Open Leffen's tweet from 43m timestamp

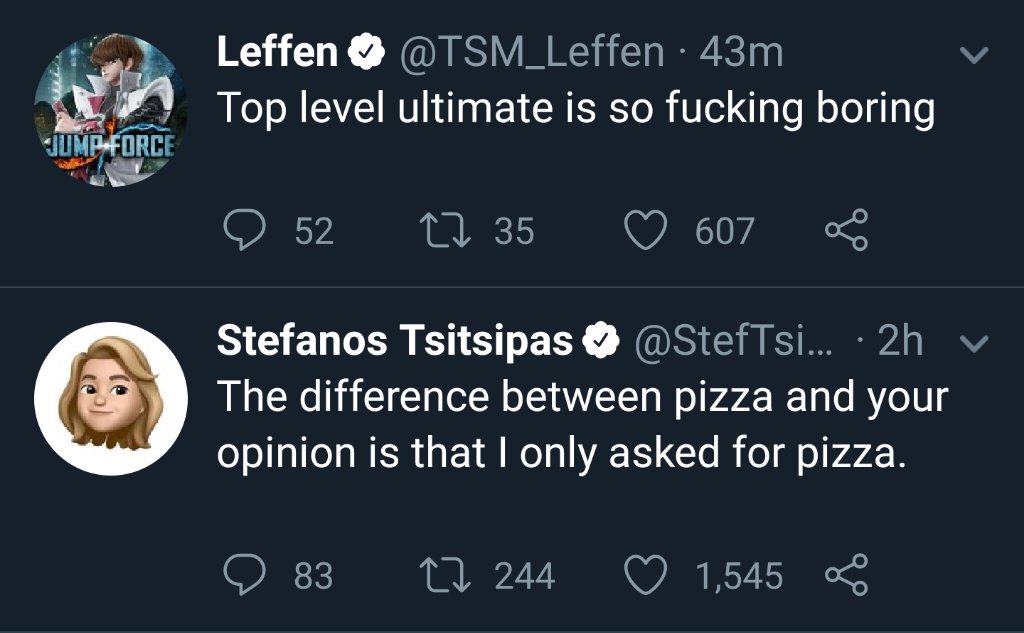(x=741, y=53)
